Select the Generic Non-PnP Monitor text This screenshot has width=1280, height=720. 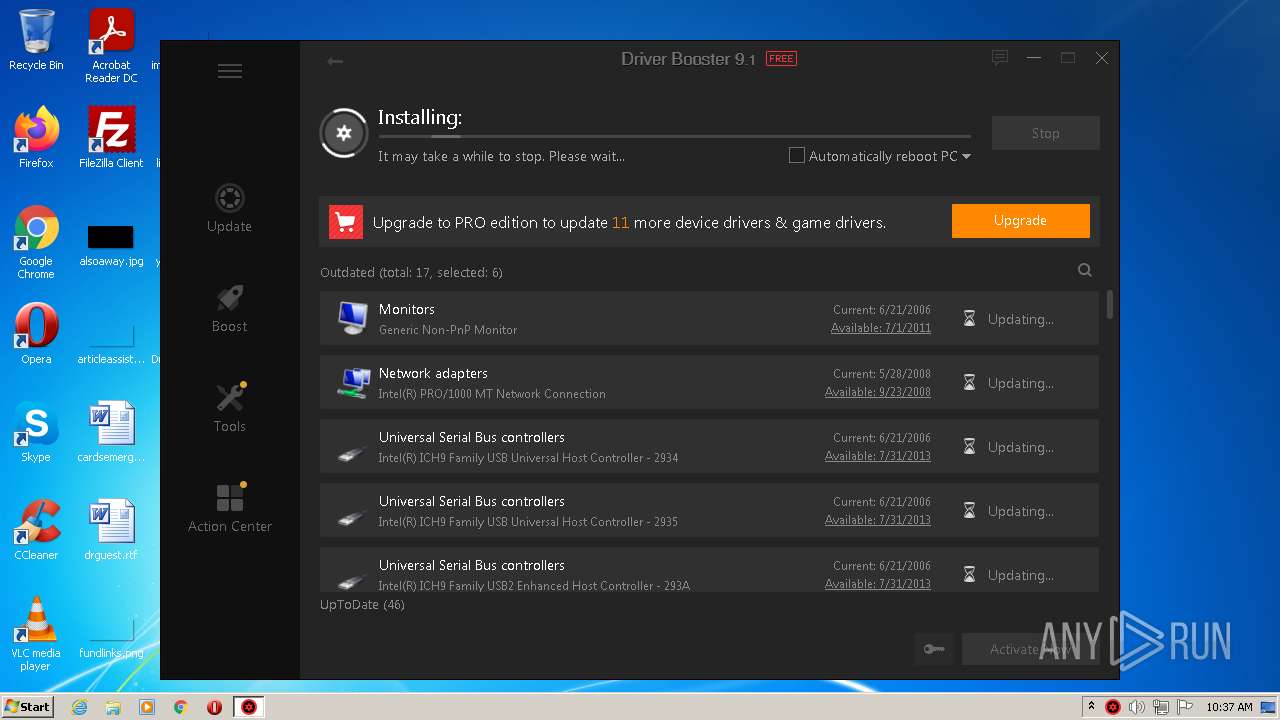[448, 330]
